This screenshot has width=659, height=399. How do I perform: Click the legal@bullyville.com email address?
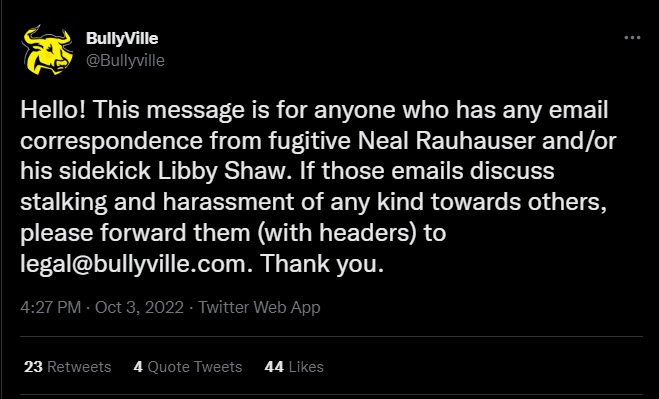[x=137, y=264]
